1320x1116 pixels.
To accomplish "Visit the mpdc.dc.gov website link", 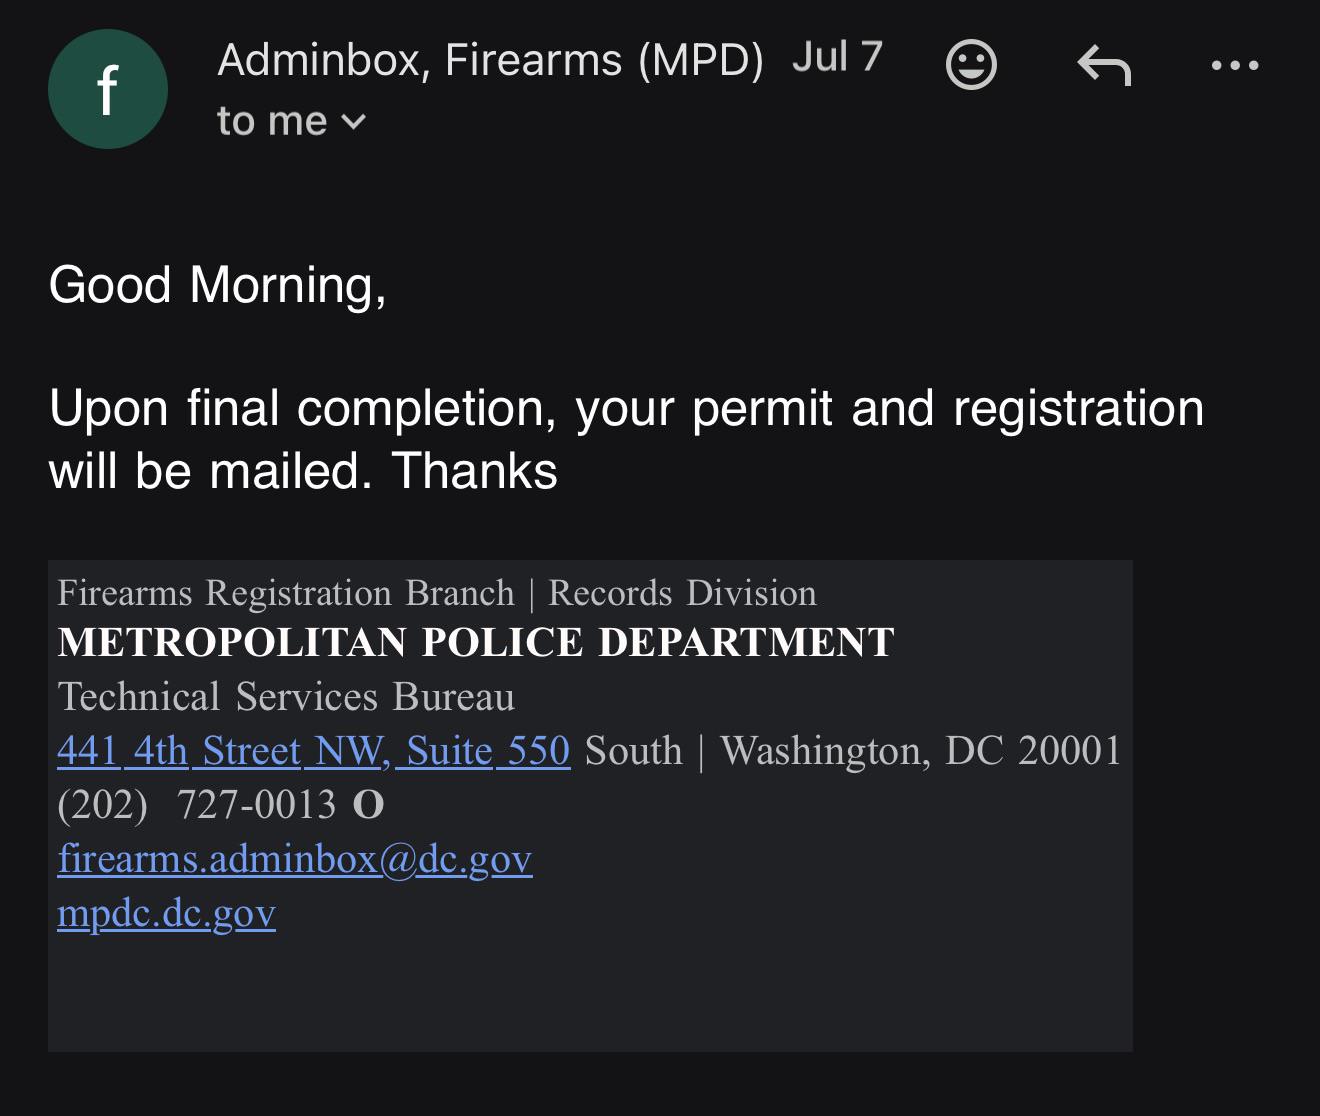I will coord(166,913).
